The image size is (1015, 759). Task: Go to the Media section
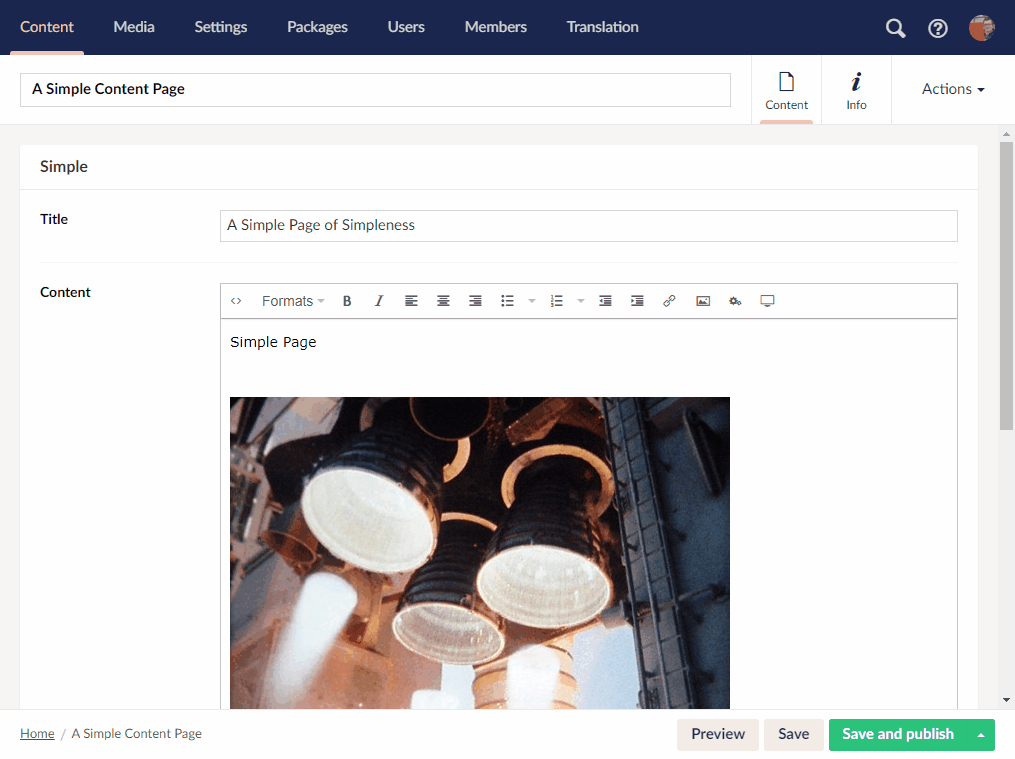[134, 27]
